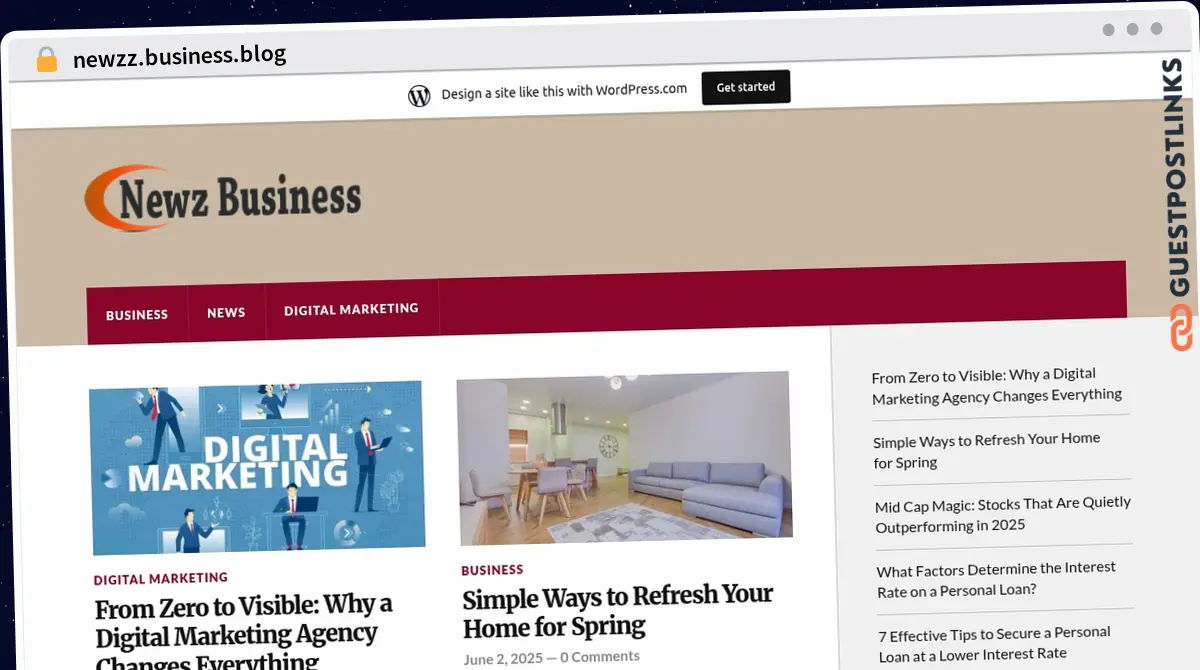
Task: Open the "From Zero to Visible" post headline
Action: (244, 635)
